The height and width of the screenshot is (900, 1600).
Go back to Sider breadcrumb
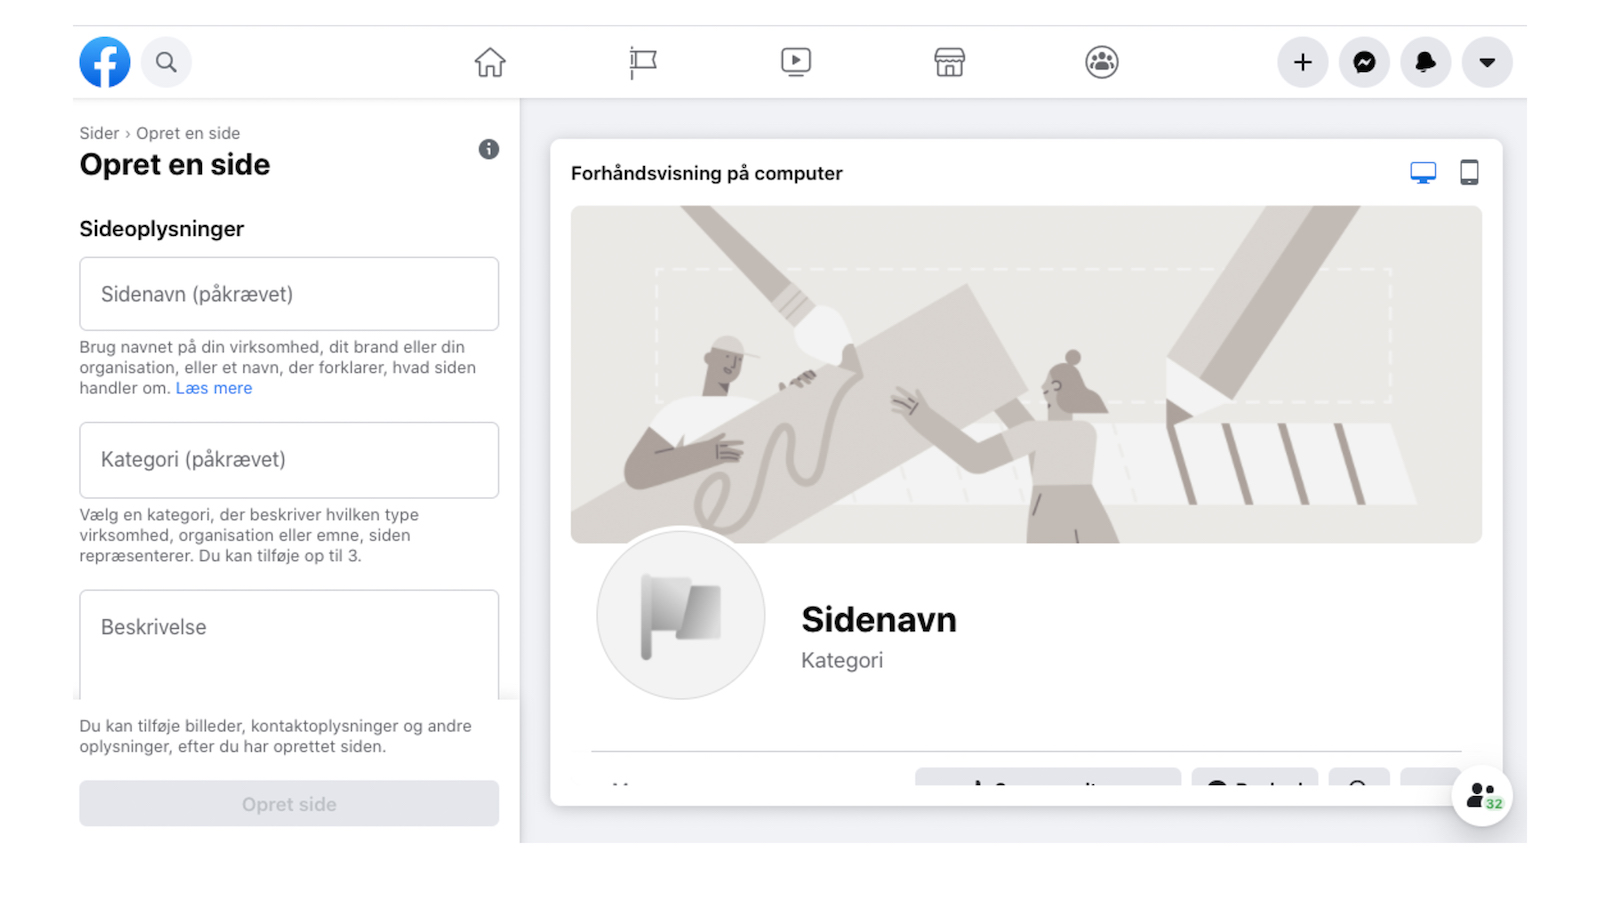tap(98, 132)
